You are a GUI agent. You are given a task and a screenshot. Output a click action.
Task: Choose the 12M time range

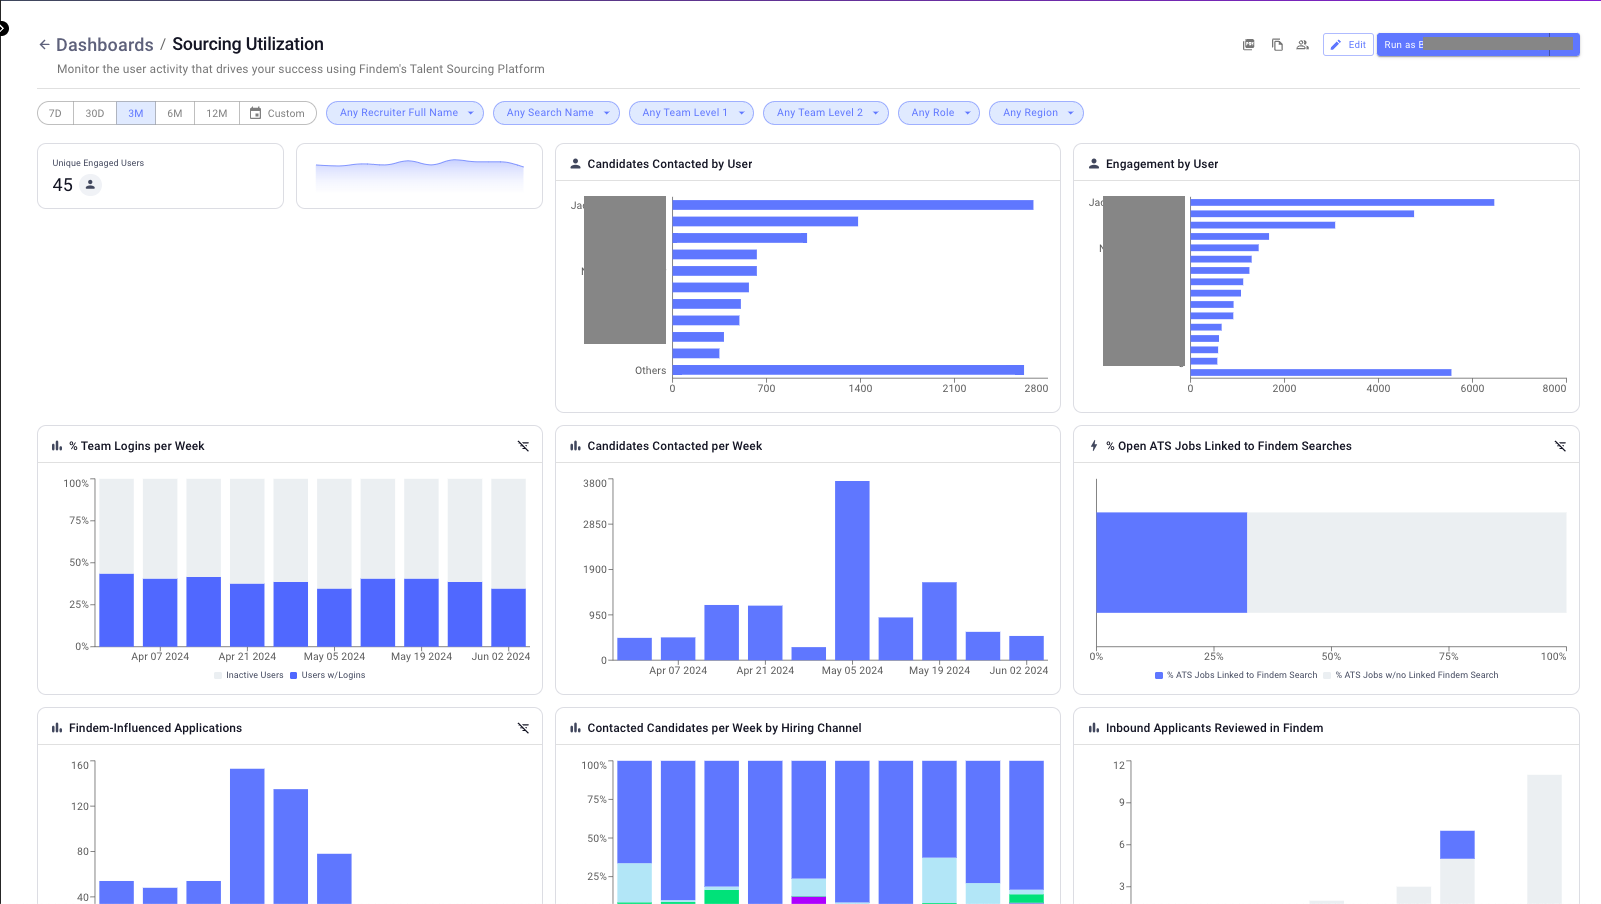click(217, 113)
